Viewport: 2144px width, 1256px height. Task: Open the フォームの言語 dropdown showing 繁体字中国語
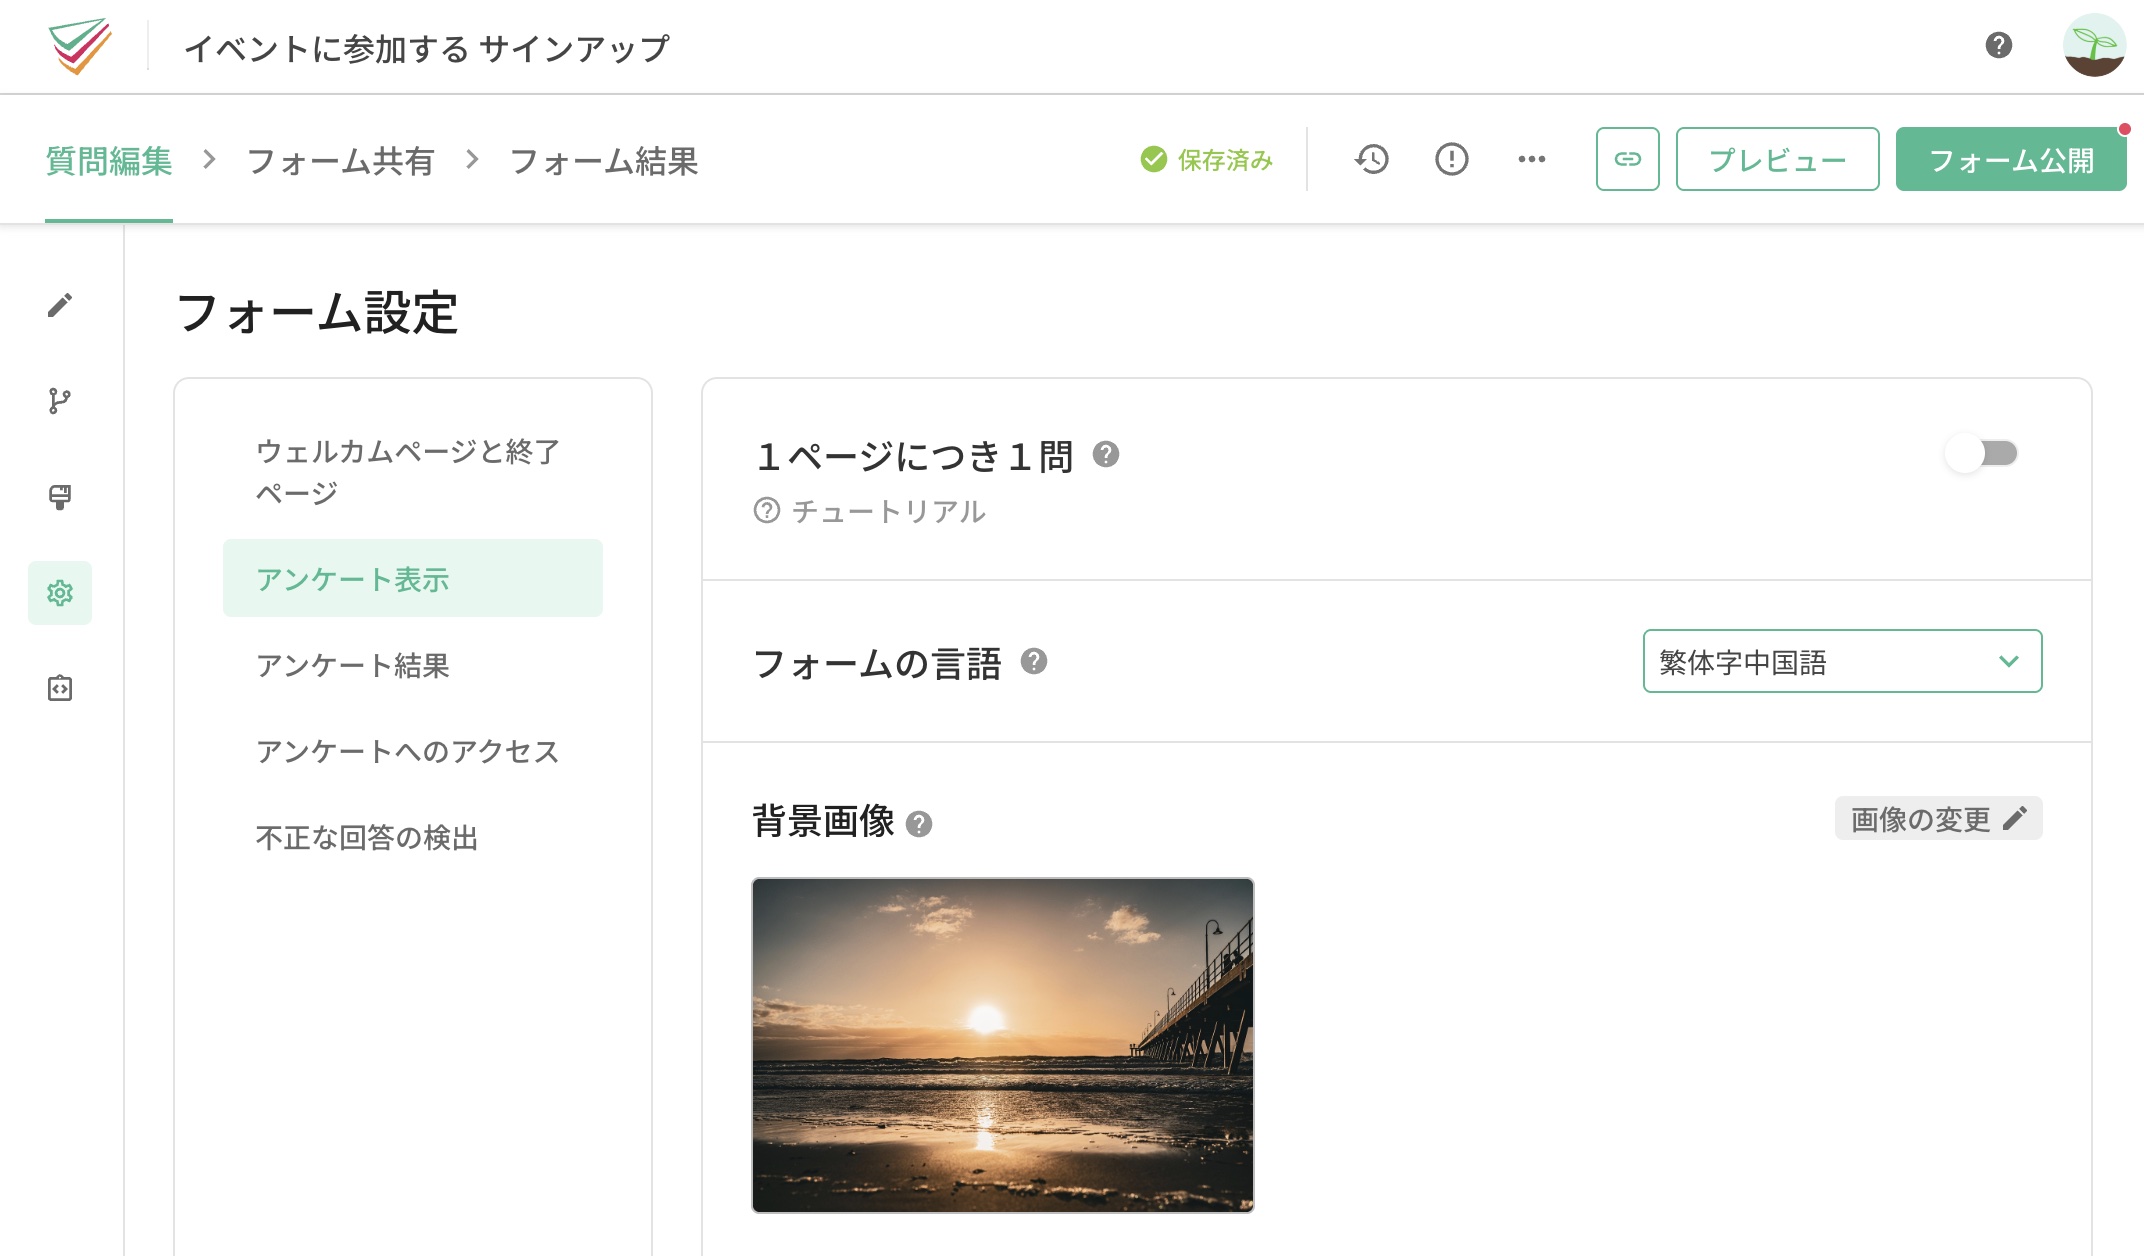pyautogui.click(x=1842, y=661)
